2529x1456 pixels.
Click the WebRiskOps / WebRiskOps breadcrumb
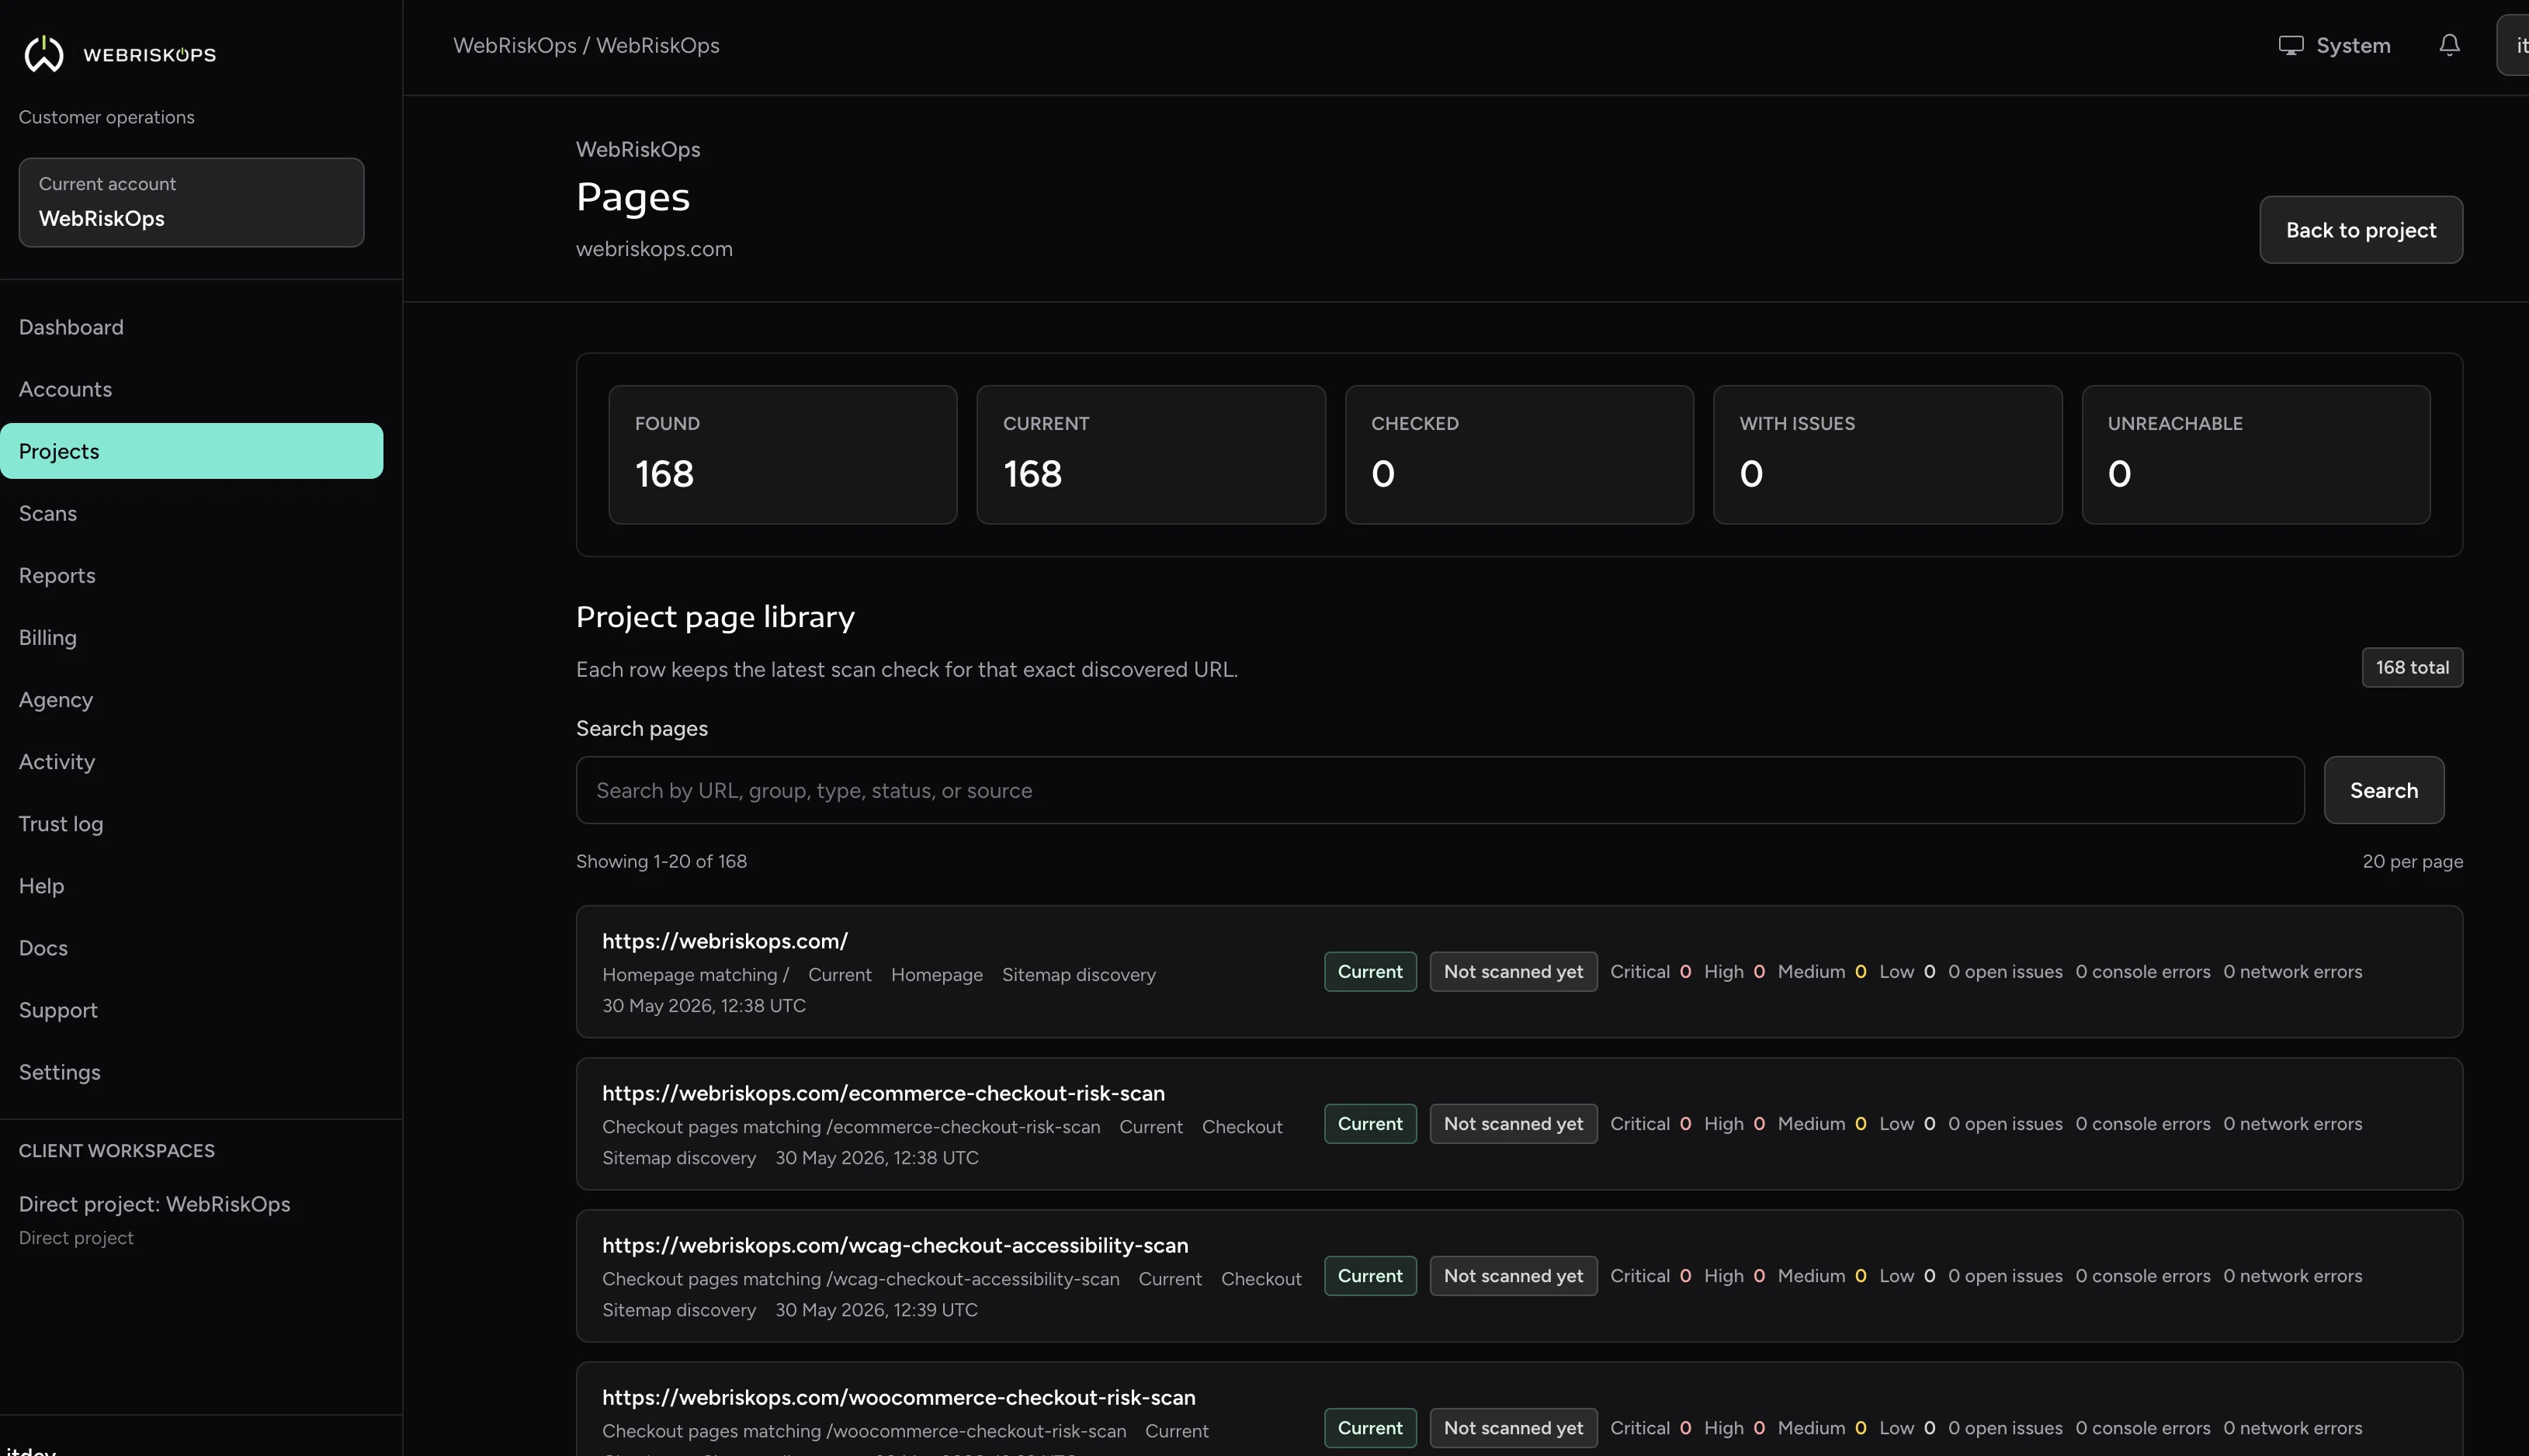tap(586, 46)
